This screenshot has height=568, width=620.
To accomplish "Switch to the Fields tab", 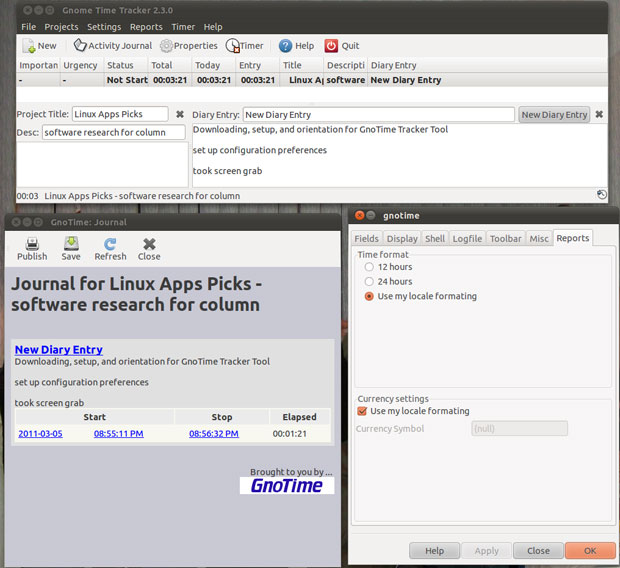I will (366, 239).
